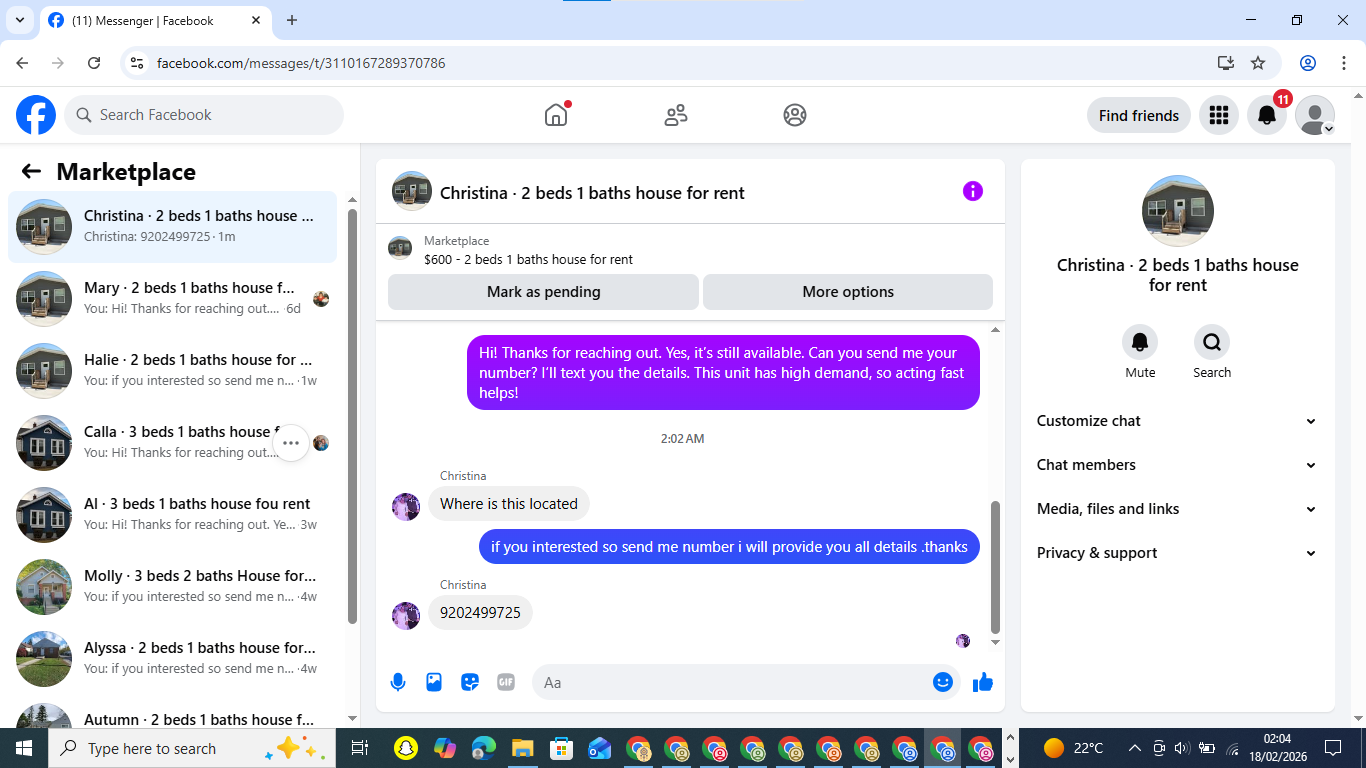
Task: Send a thumbs-up like
Action: (x=983, y=682)
